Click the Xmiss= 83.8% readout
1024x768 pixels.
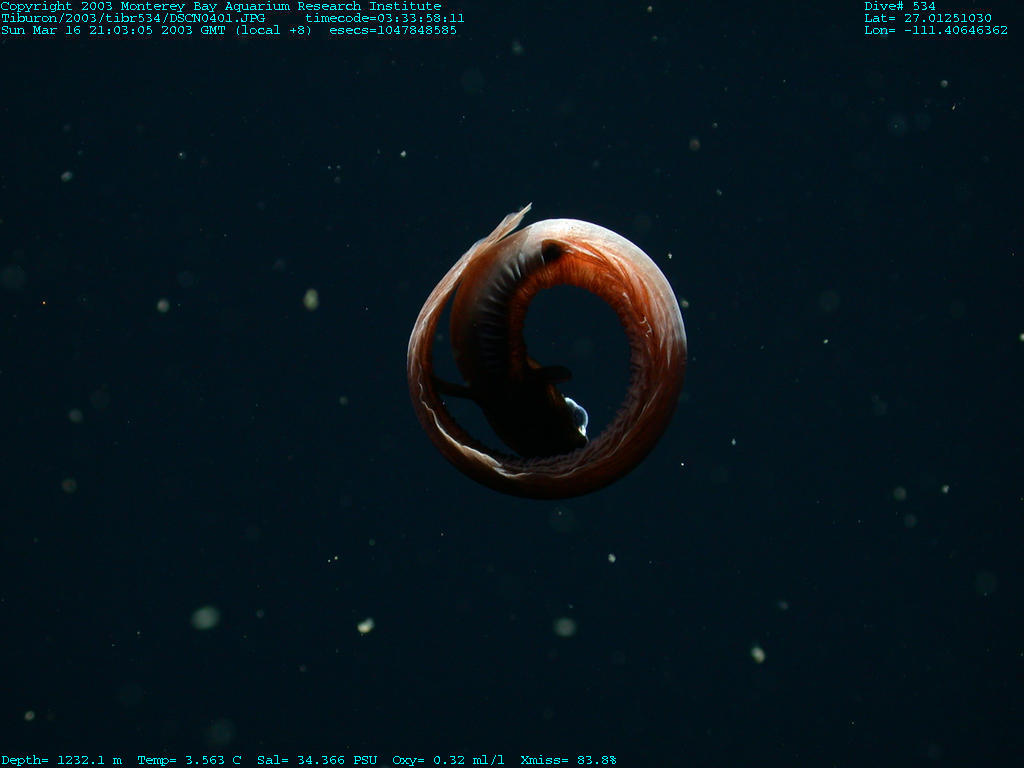[568, 760]
